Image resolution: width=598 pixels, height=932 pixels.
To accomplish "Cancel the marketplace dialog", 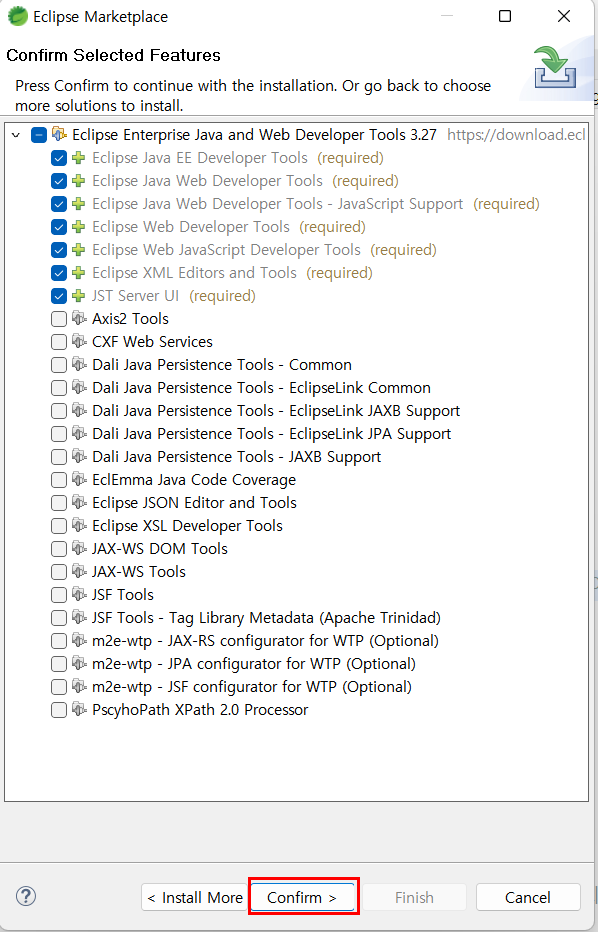I will pyautogui.click(x=528, y=897).
